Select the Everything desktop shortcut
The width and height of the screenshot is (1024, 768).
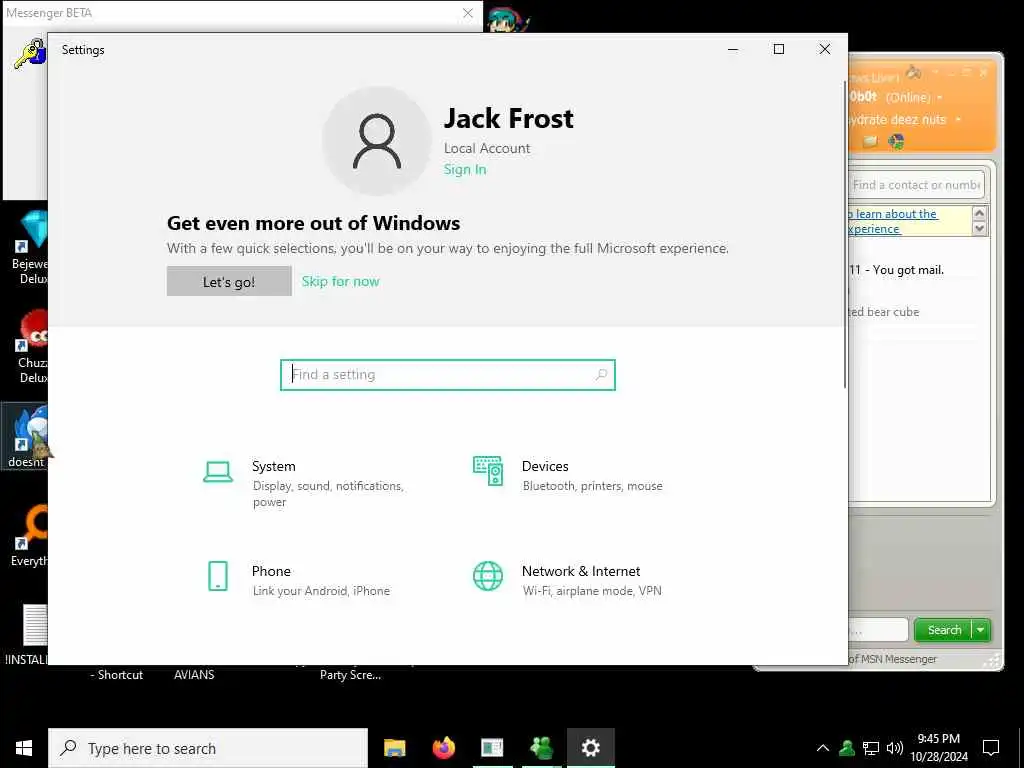point(29,536)
